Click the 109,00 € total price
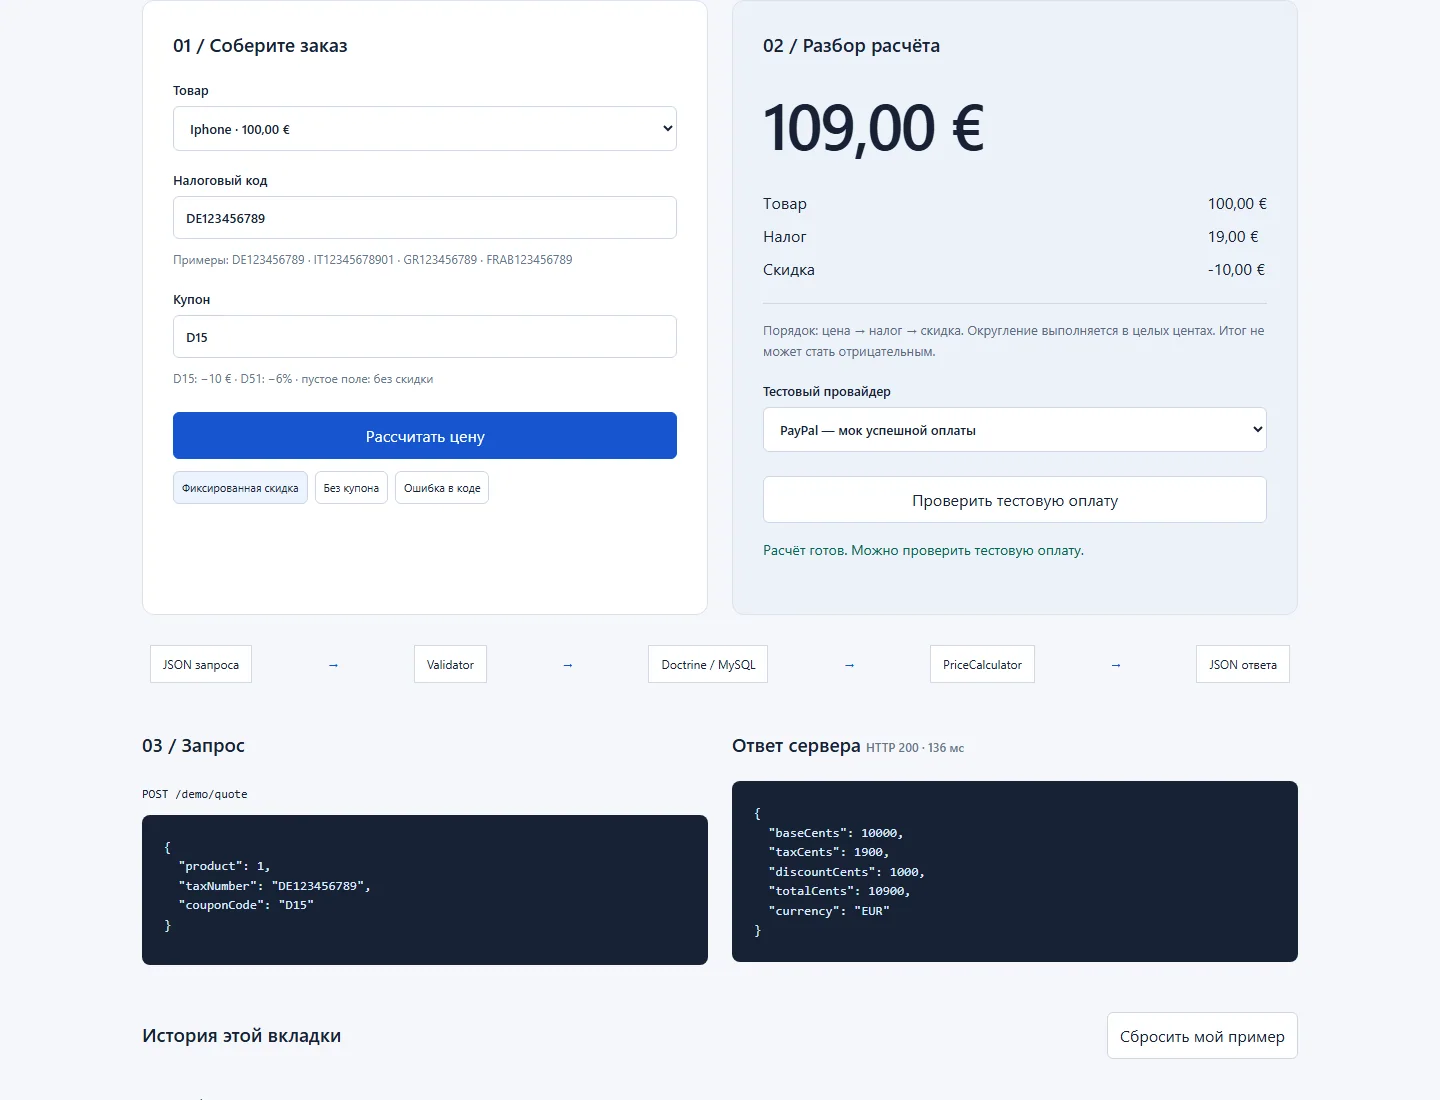 pyautogui.click(x=873, y=129)
